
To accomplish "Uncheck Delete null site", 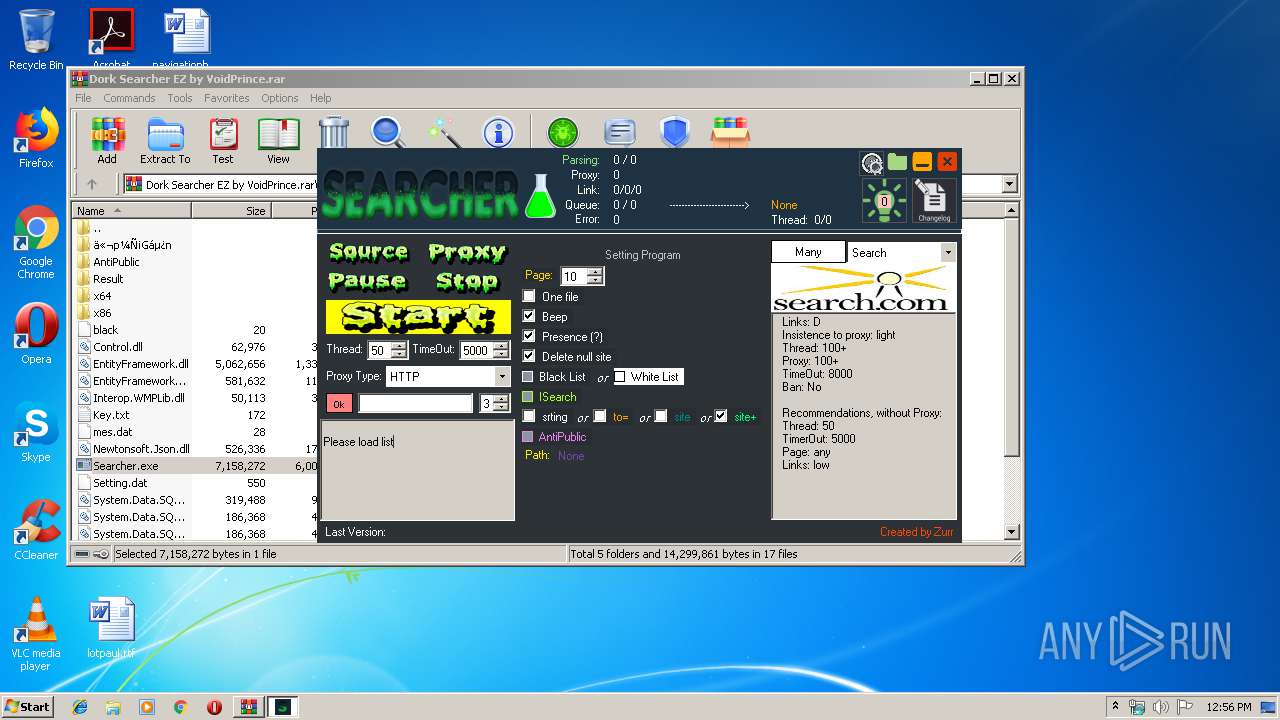I will pos(530,356).
